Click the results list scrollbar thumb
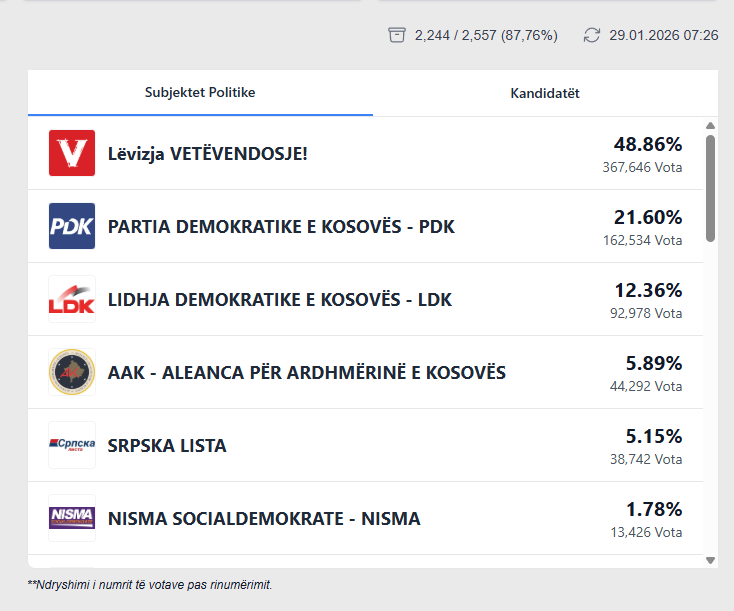Viewport: 734px width, 611px height. (710, 188)
